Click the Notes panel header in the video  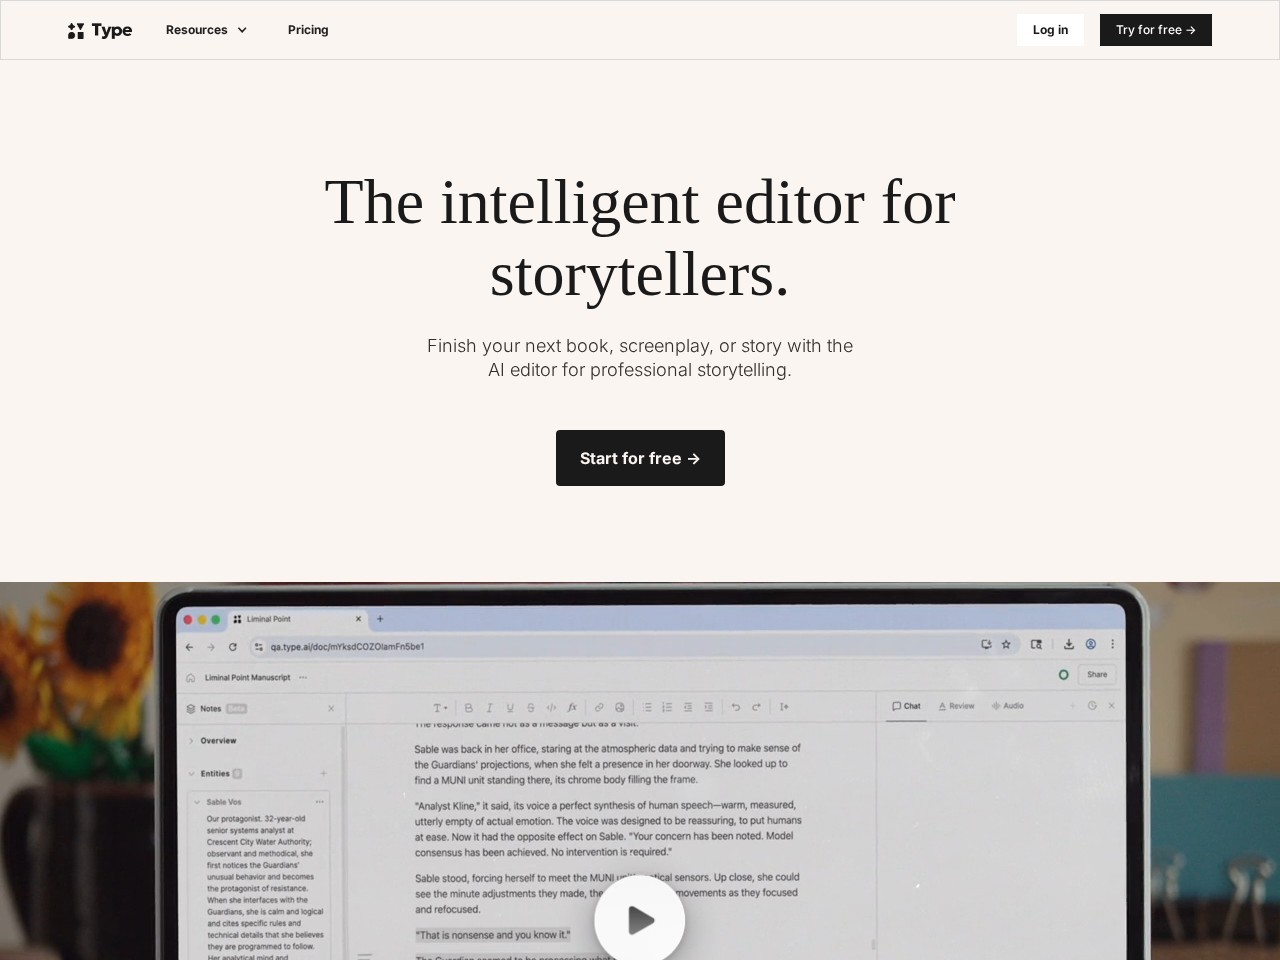coord(218,709)
